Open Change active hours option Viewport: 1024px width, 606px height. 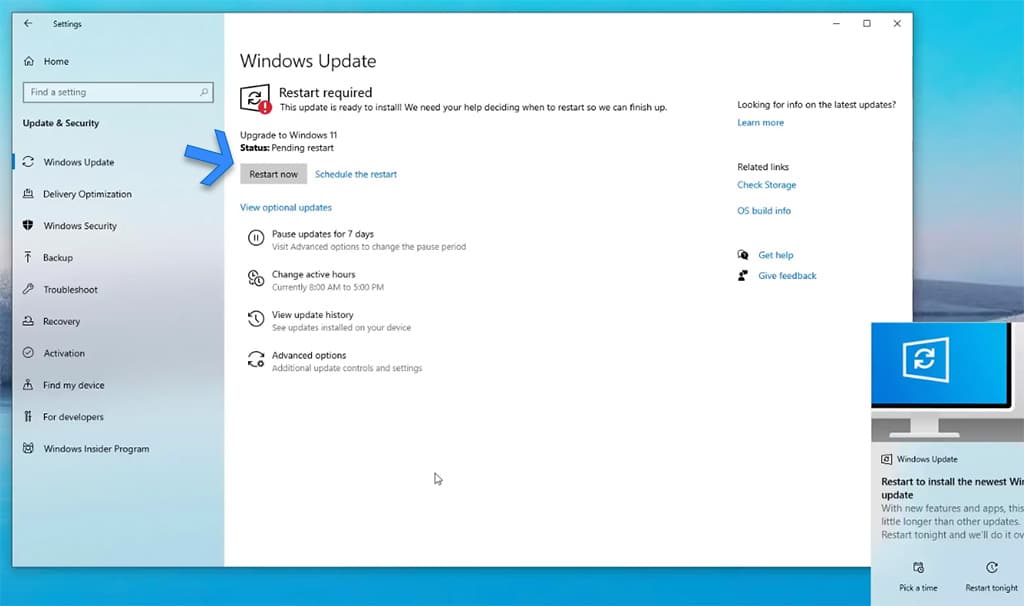313,275
